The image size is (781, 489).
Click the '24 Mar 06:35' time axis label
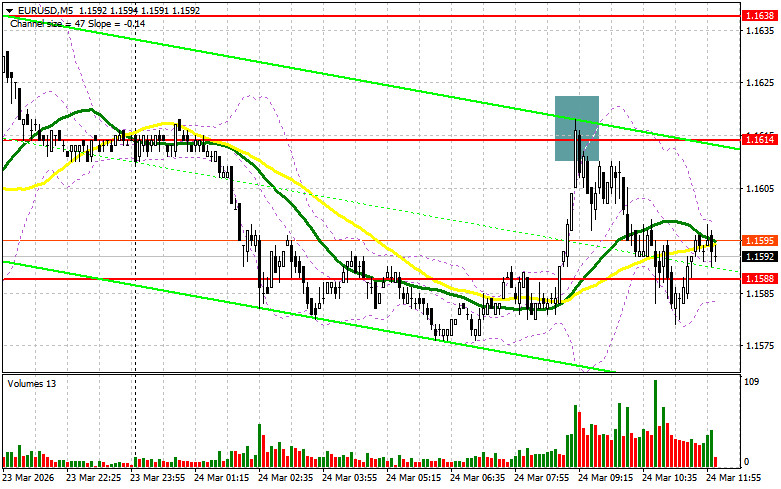[477, 478]
